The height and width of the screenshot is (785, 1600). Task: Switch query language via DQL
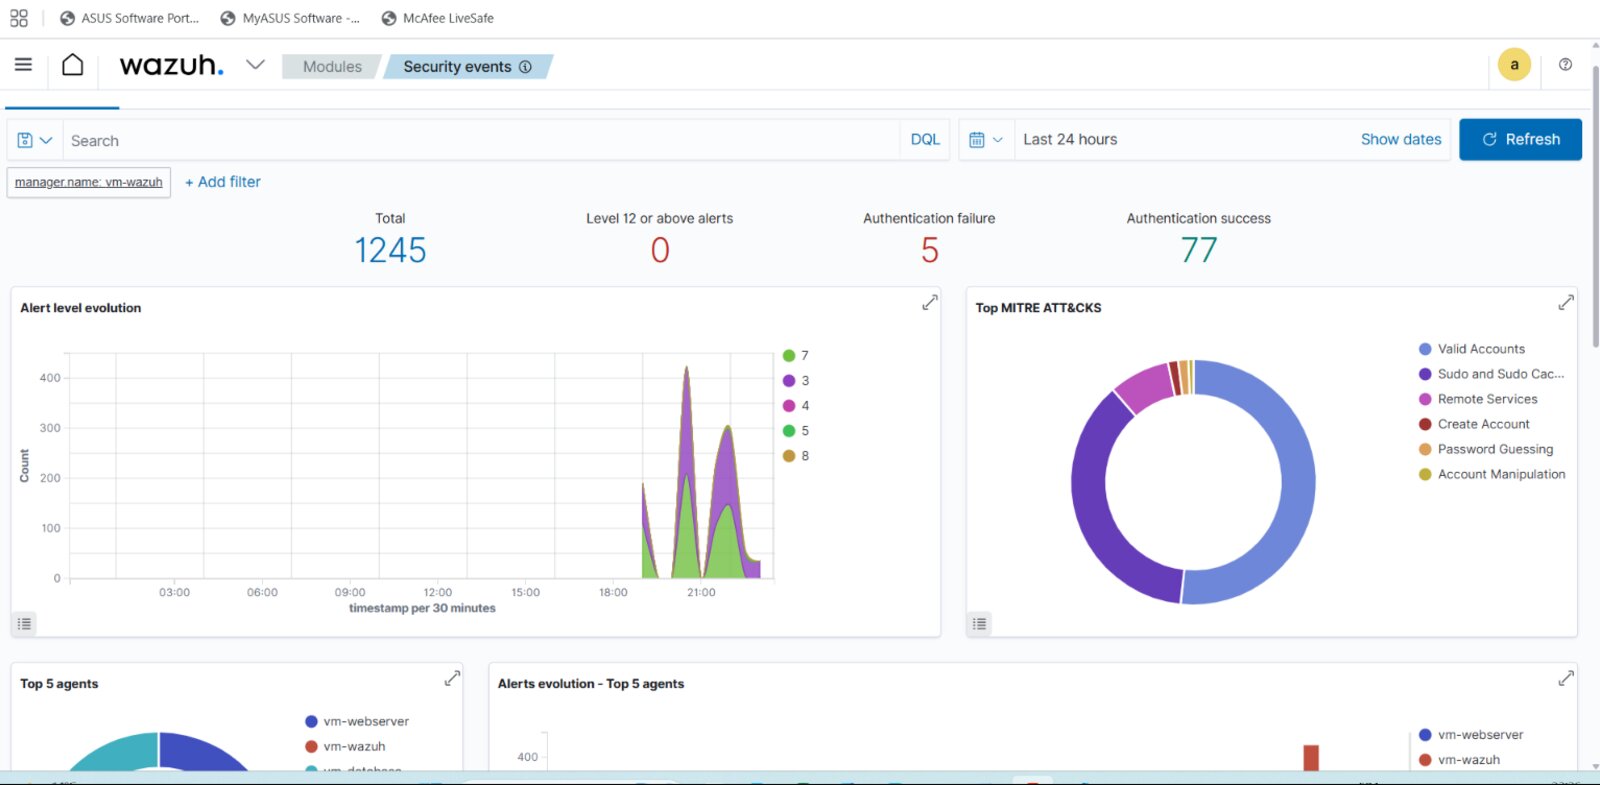925,140
